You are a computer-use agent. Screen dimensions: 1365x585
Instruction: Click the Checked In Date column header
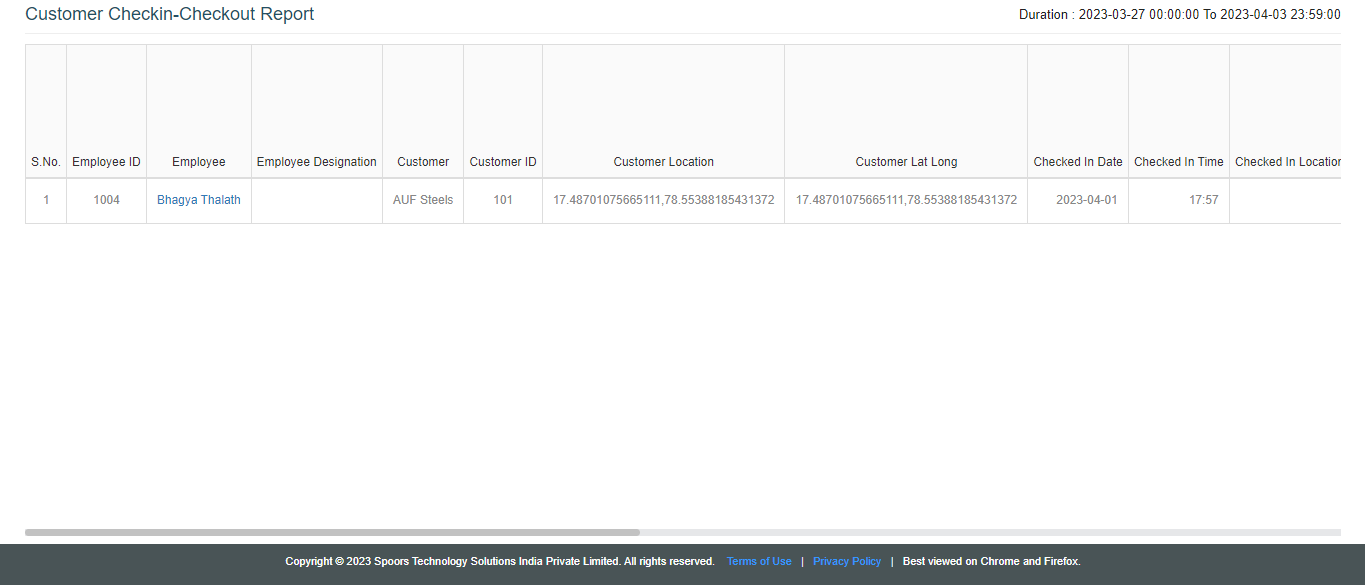[x=1077, y=162]
